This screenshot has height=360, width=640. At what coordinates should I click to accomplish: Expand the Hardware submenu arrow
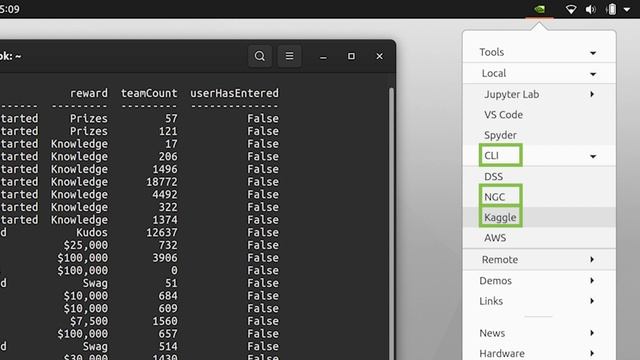[x=592, y=353]
